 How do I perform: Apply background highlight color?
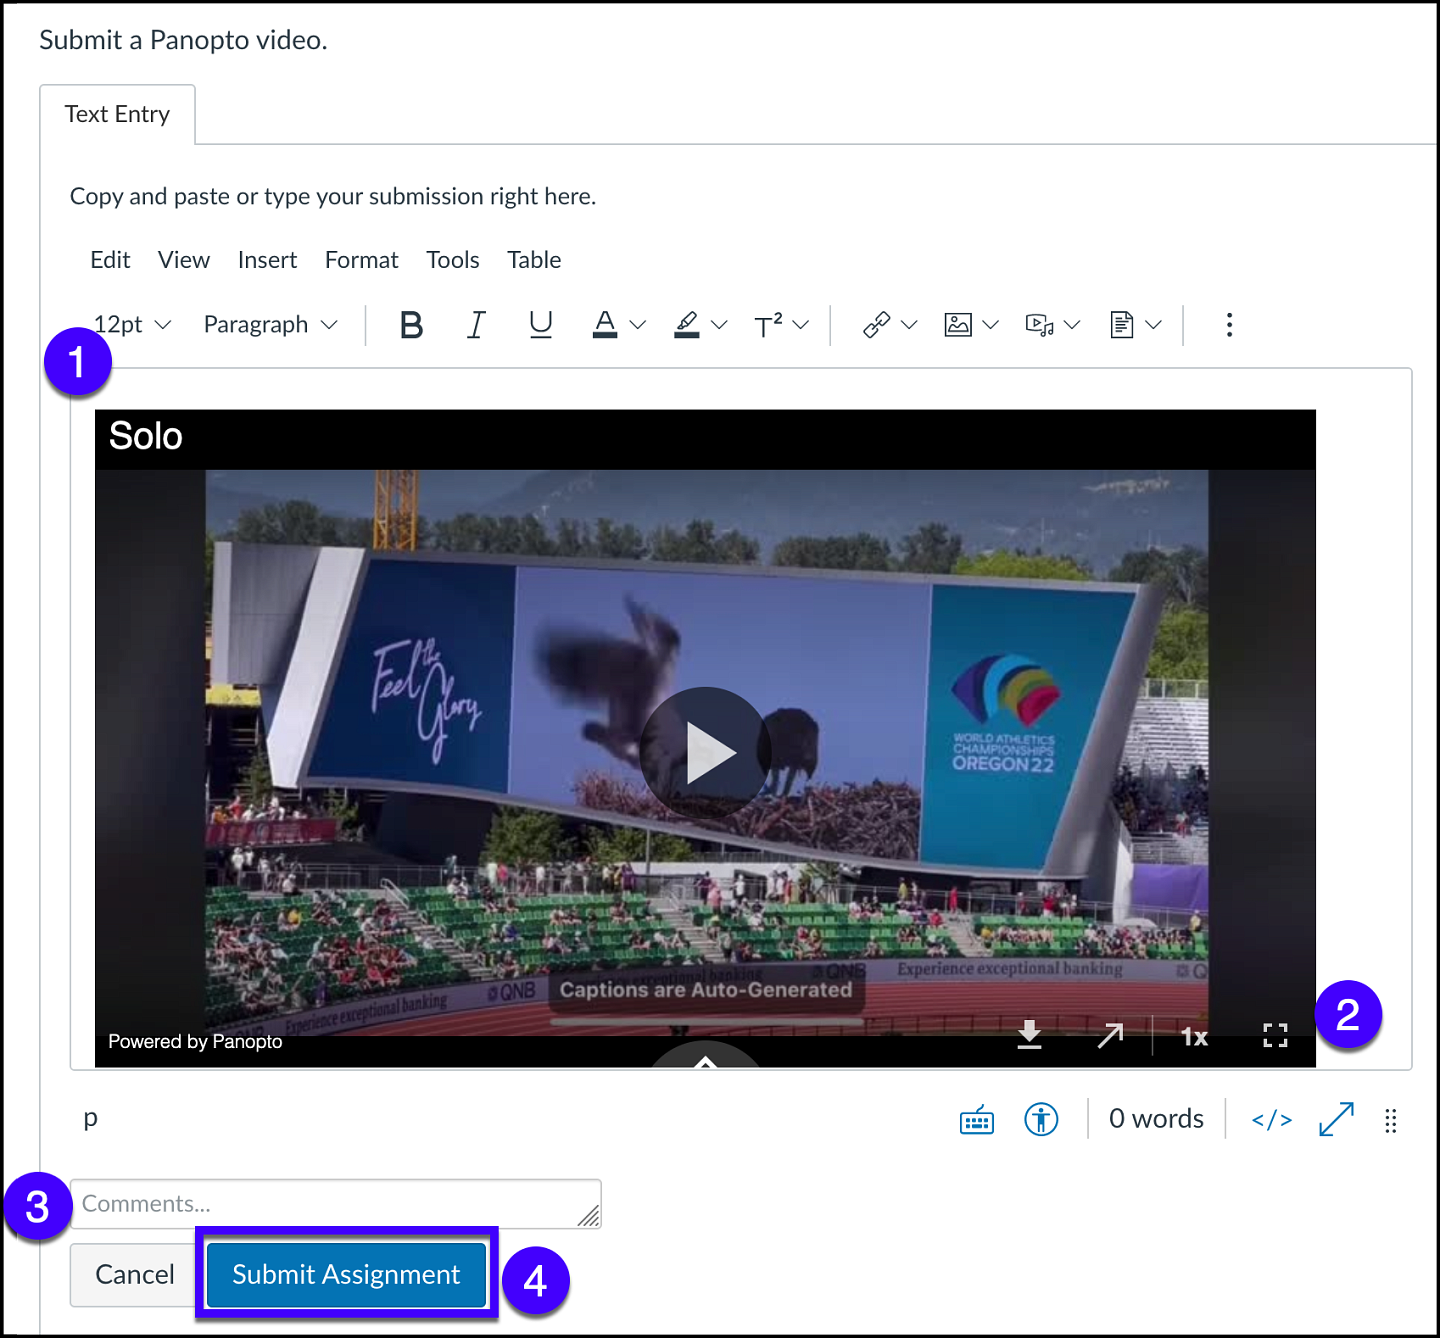click(x=687, y=325)
